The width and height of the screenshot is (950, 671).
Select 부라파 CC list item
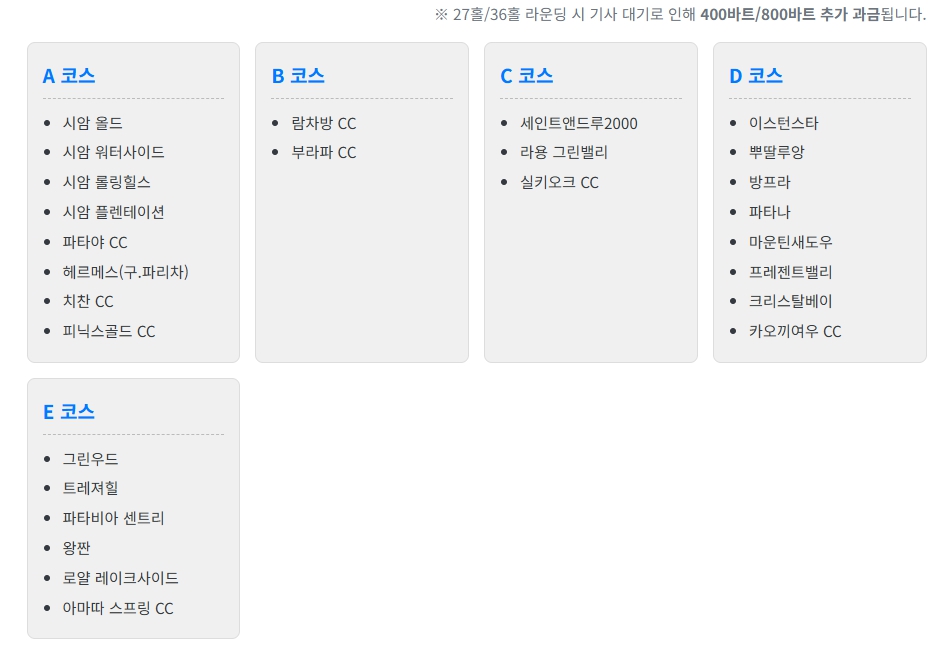click(324, 153)
